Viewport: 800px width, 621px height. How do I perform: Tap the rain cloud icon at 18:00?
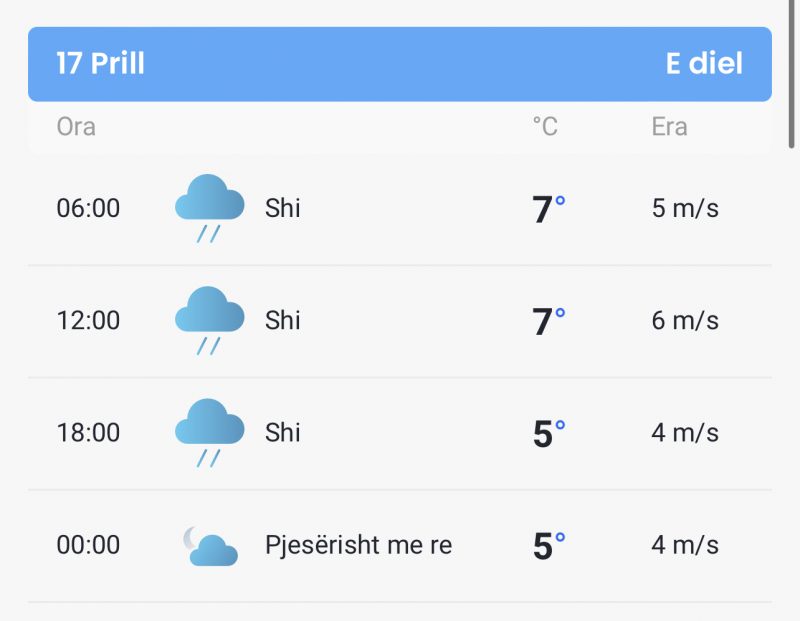click(x=209, y=433)
